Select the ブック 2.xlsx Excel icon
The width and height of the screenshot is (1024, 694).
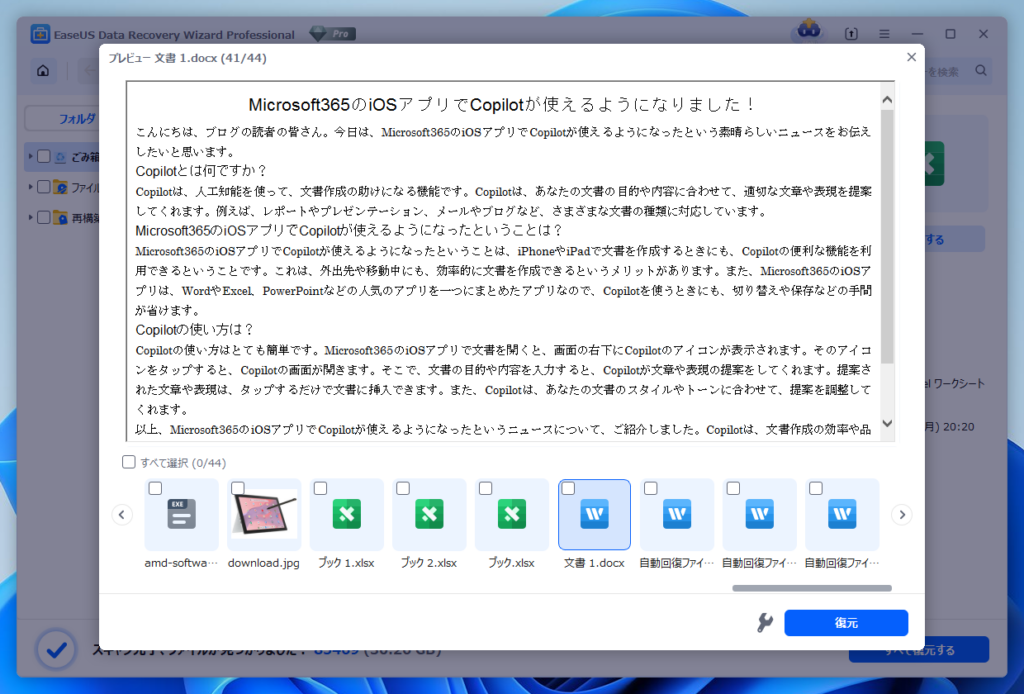coord(429,514)
